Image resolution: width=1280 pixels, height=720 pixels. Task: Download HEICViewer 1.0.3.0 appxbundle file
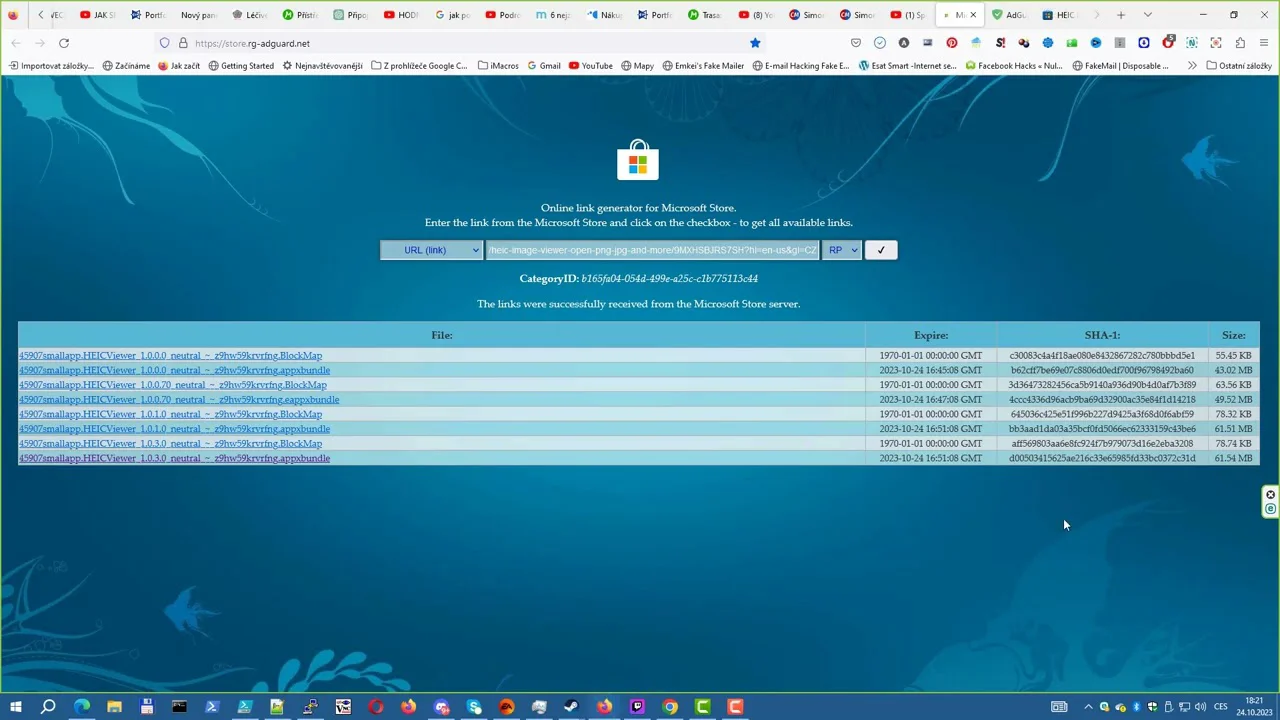(x=174, y=458)
